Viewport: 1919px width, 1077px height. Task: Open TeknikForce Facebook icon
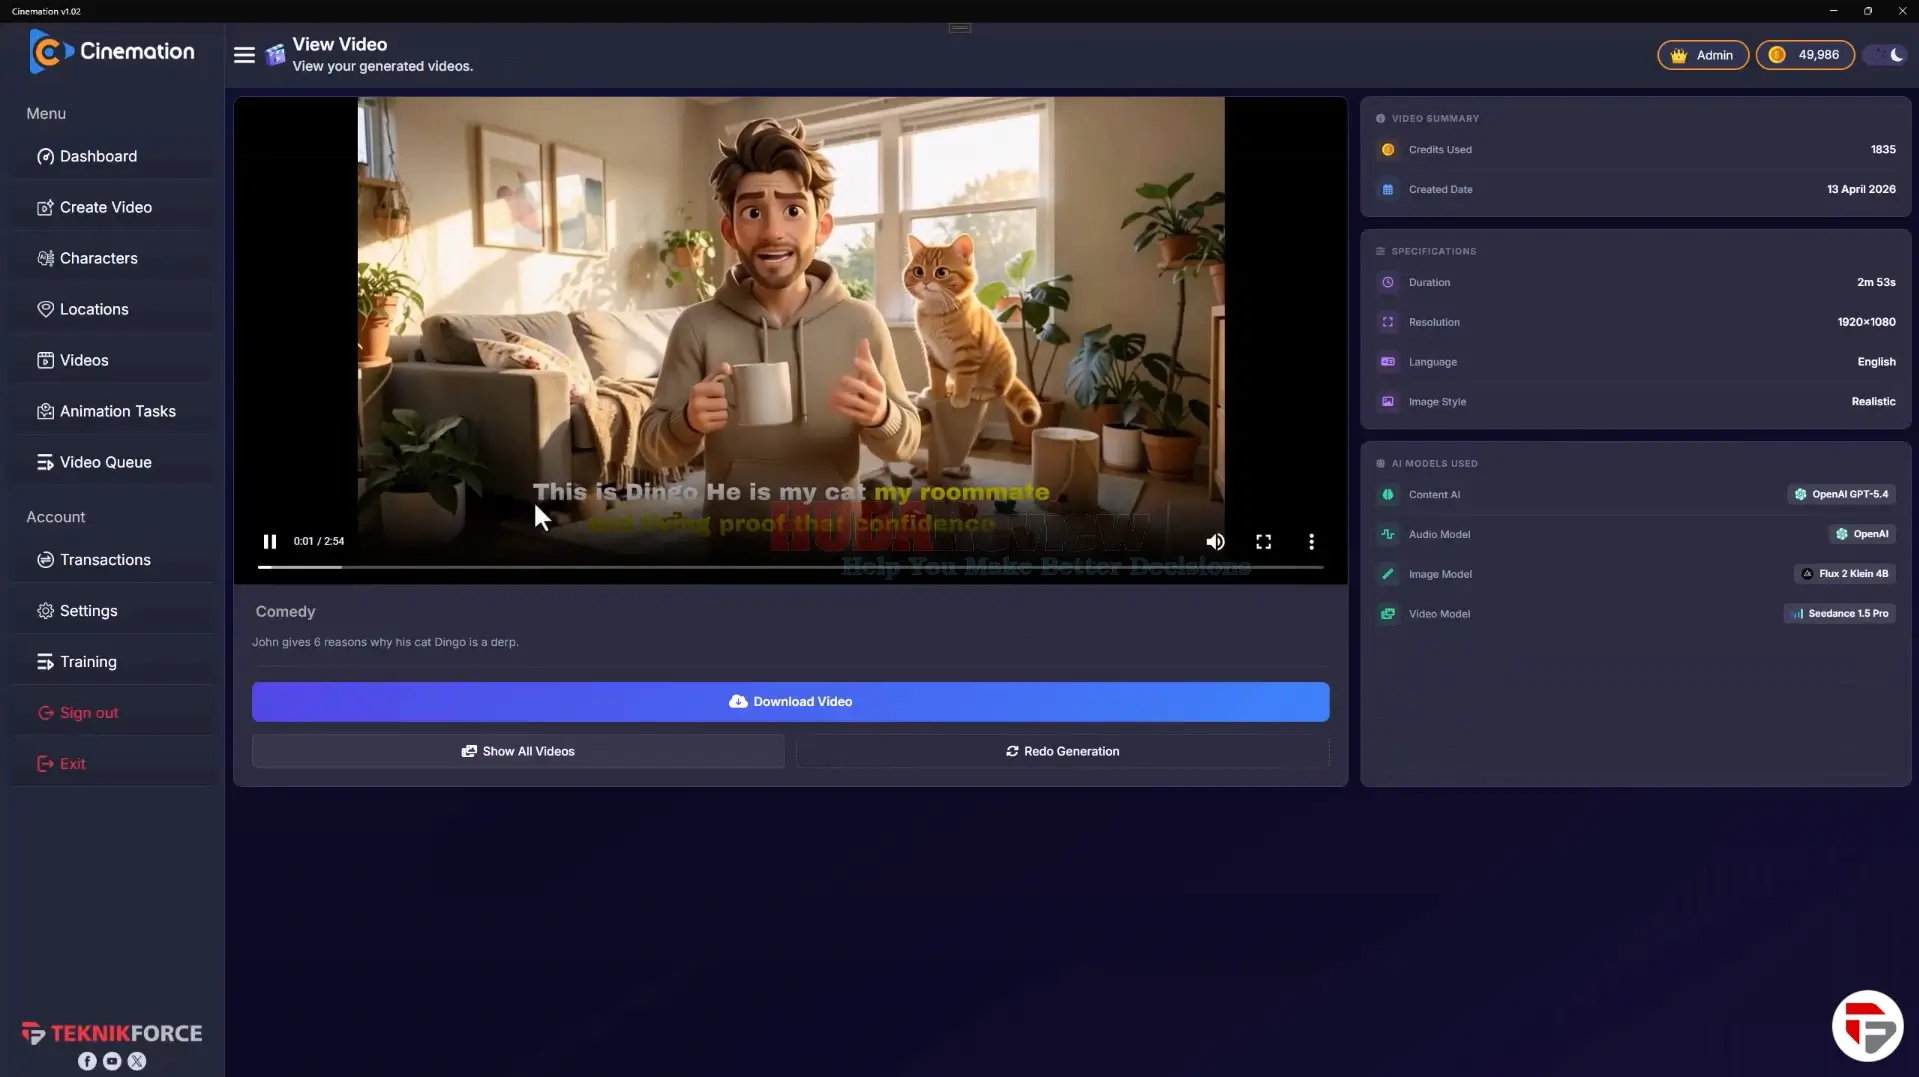(x=87, y=1061)
